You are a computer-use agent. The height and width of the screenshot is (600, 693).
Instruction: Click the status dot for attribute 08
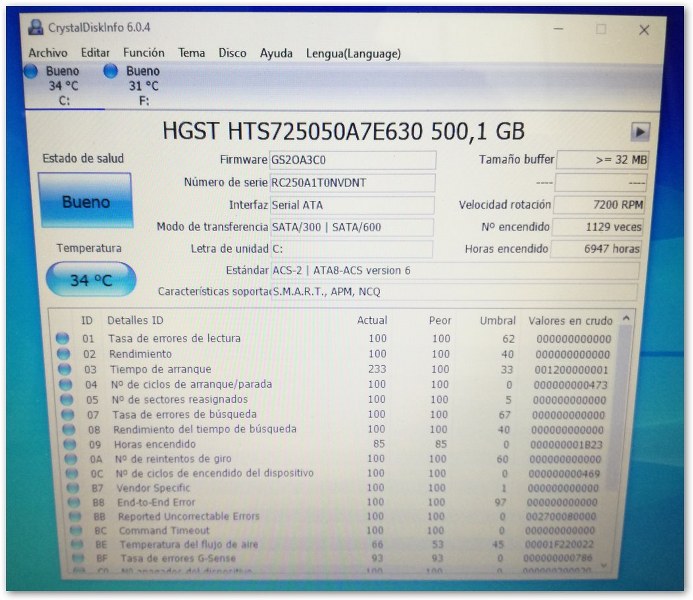coord(69,429)
